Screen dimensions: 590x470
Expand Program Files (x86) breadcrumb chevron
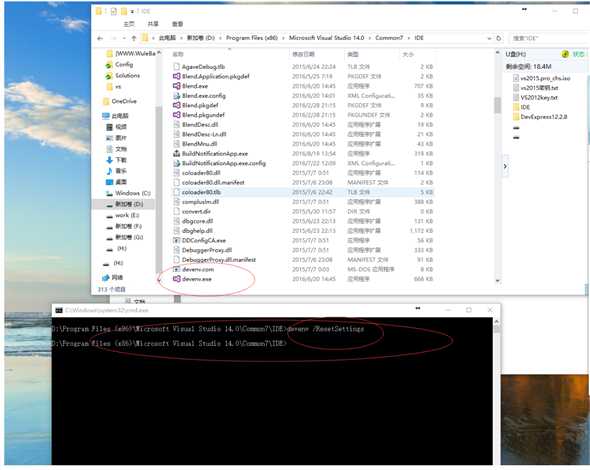[x=283, y=38]
